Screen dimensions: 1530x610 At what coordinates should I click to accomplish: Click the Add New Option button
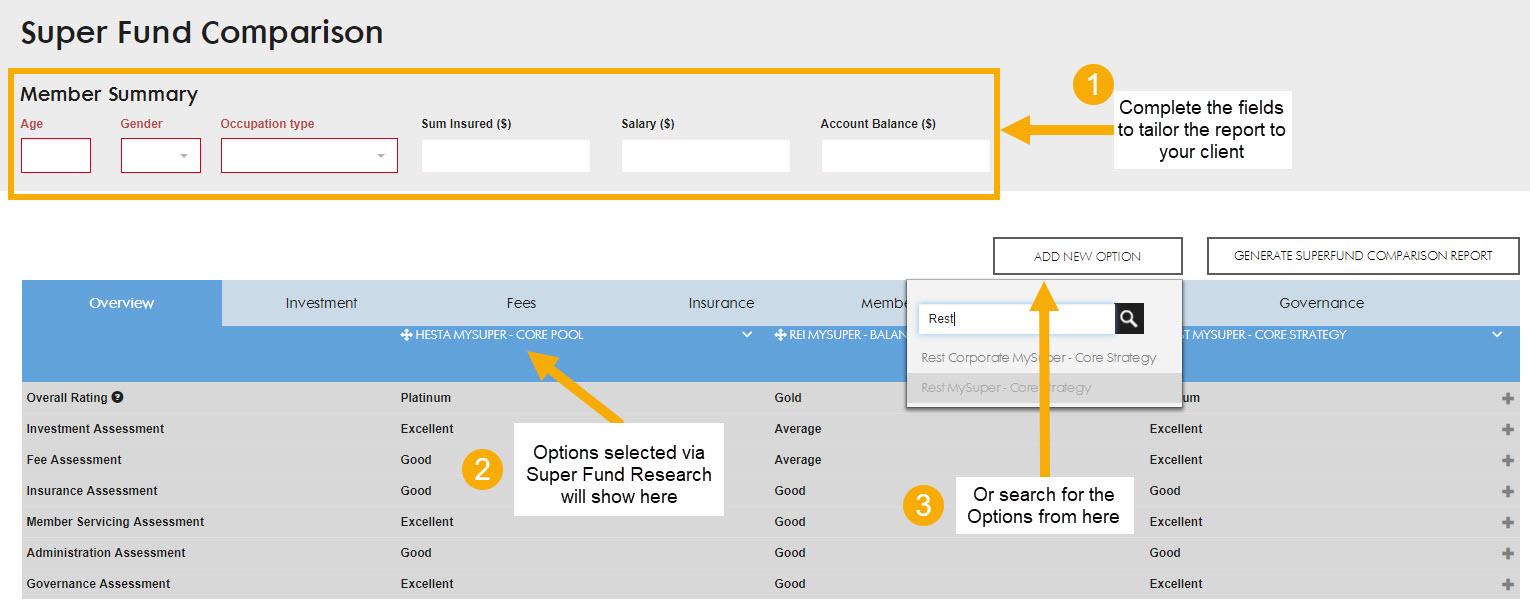click(x=1088, y=256)
